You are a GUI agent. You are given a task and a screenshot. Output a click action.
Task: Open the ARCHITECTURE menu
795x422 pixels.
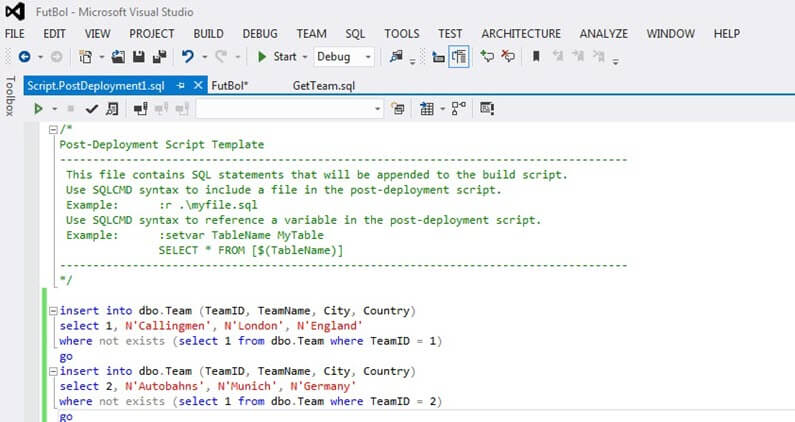tap(520, 33)
